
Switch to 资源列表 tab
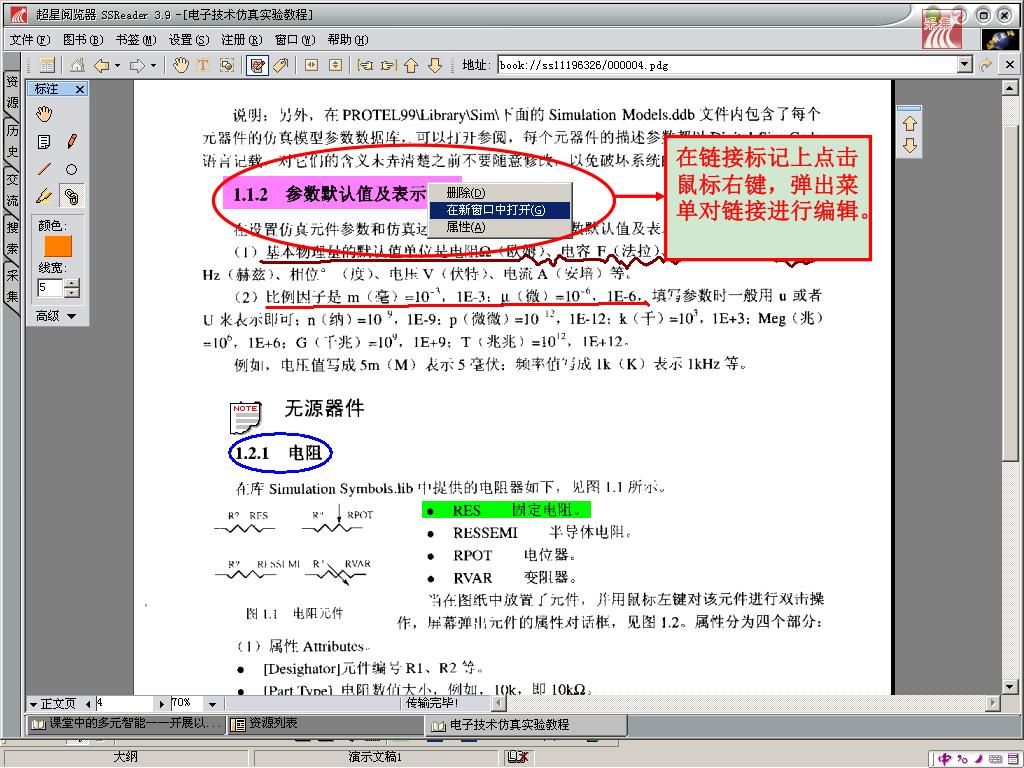coord(327,724)
